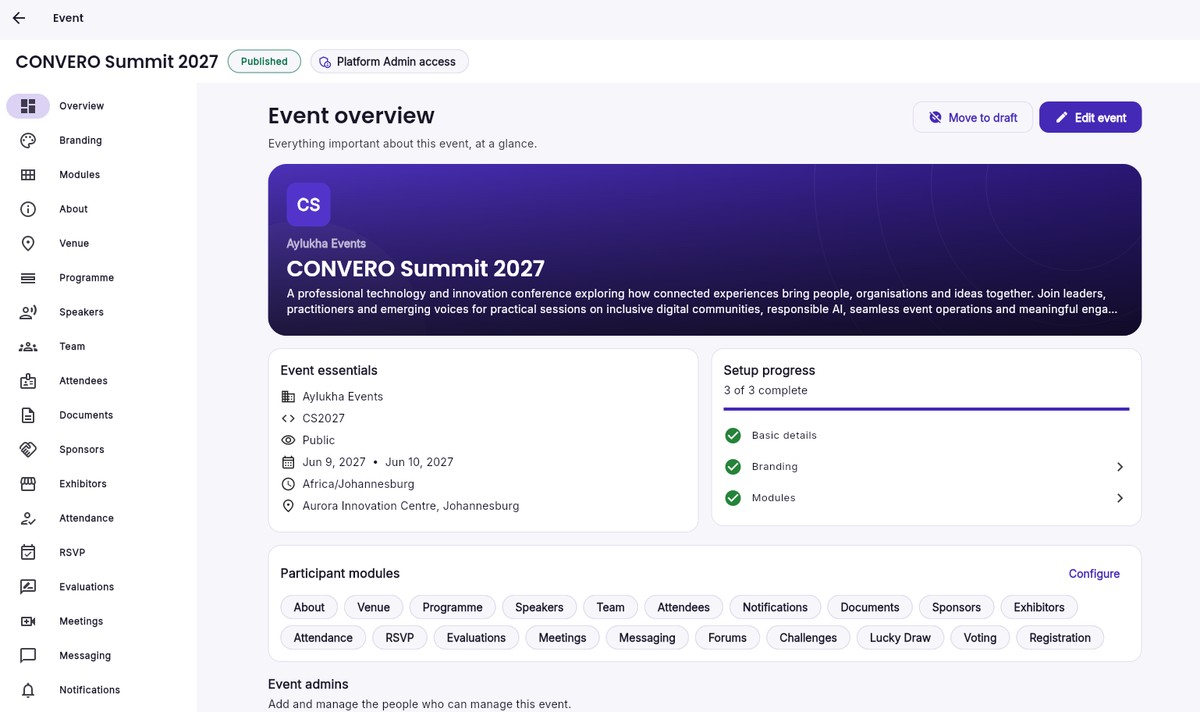Click the code brackets icon beside CS2027
Image resolution: width=1200 pixels, height=712 pixels.
click(288, 418)
